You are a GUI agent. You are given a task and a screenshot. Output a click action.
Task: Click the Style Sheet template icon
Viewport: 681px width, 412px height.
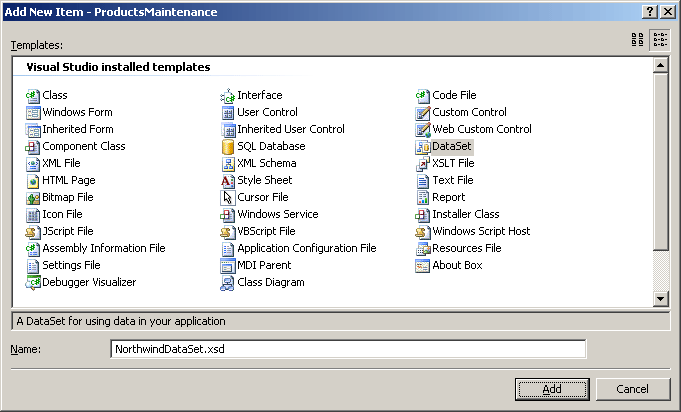tap(228, 180)
